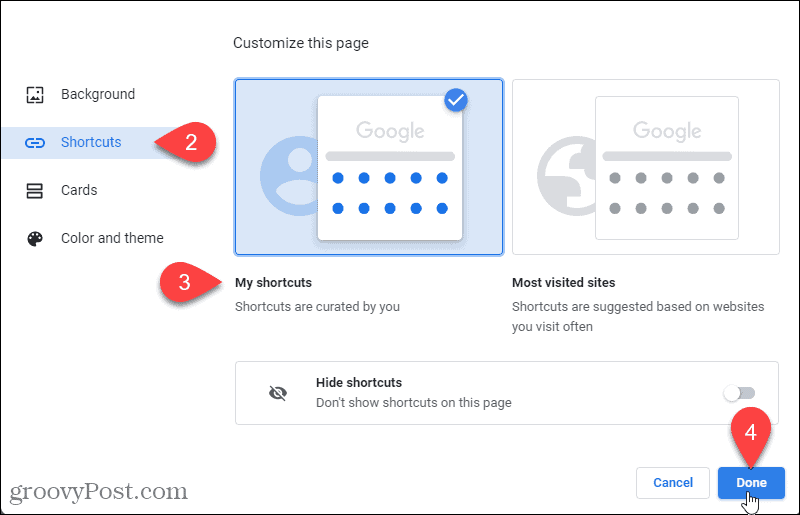Click the 'Hide shortcuts' heading

tap(359, 383)
